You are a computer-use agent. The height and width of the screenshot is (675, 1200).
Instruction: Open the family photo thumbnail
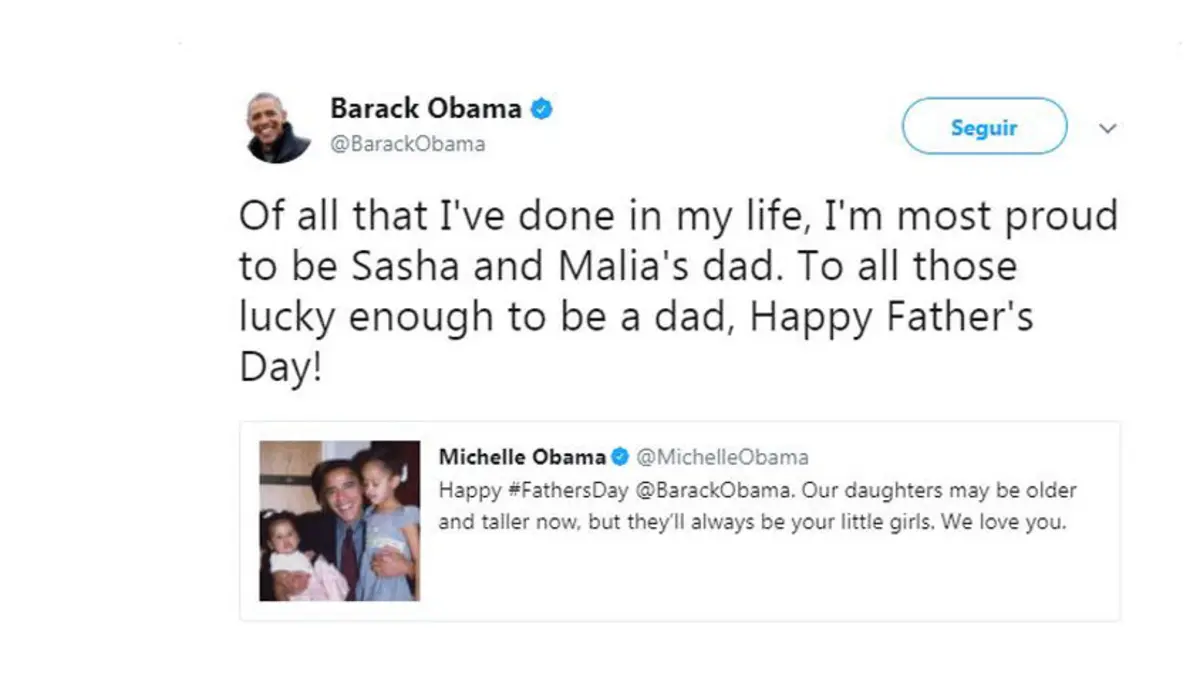pos(340,521)
